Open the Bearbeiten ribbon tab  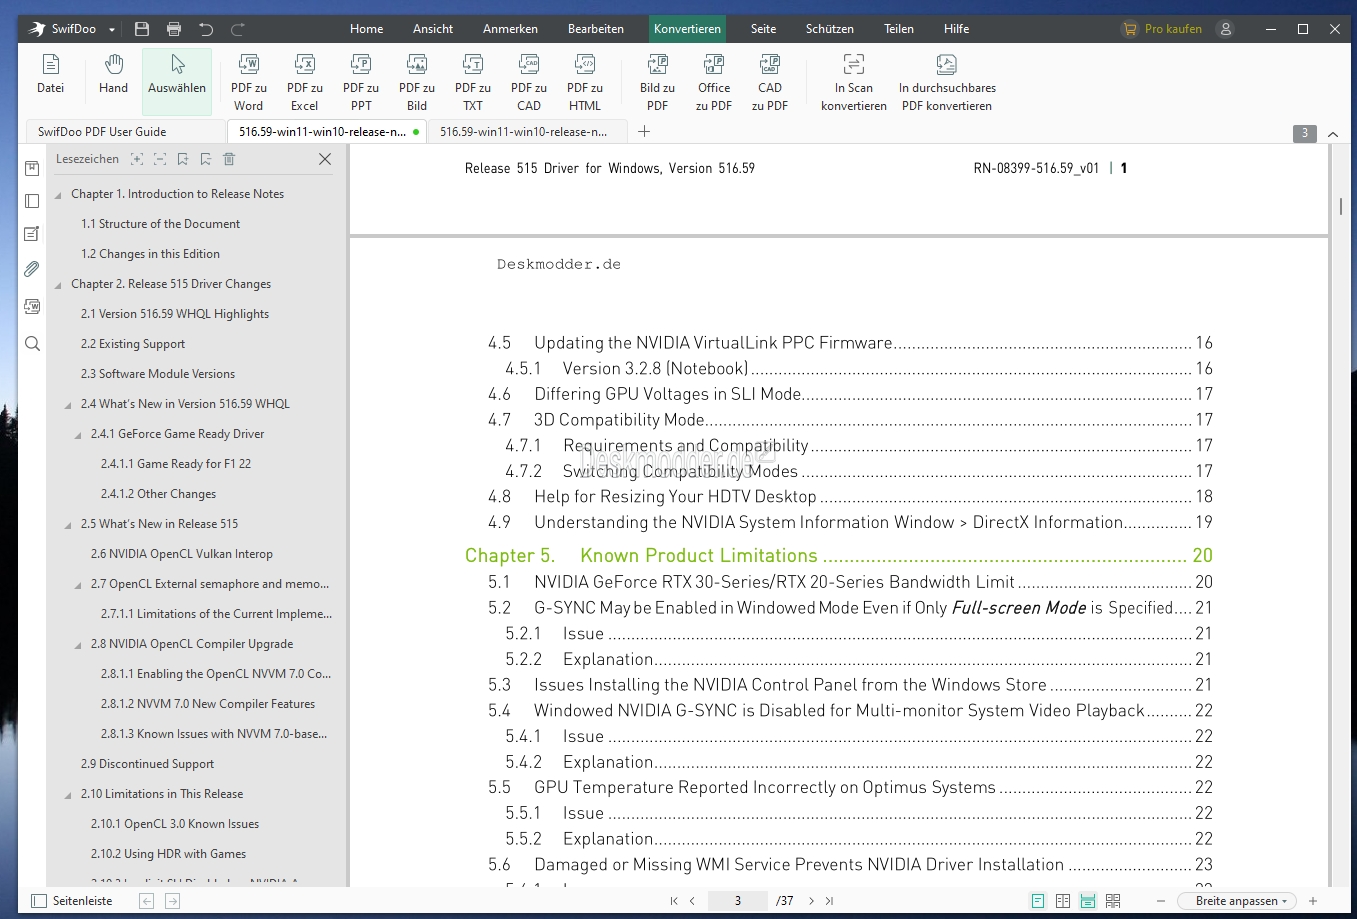click(596, 29)
